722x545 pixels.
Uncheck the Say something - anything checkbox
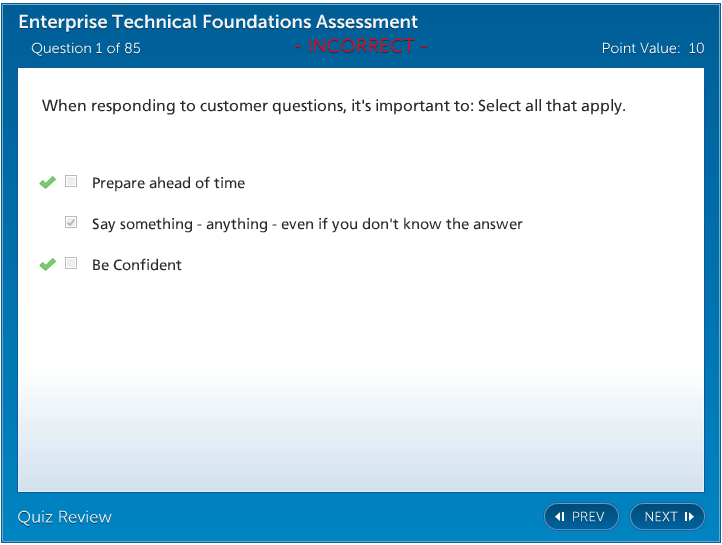pos(71,223)
